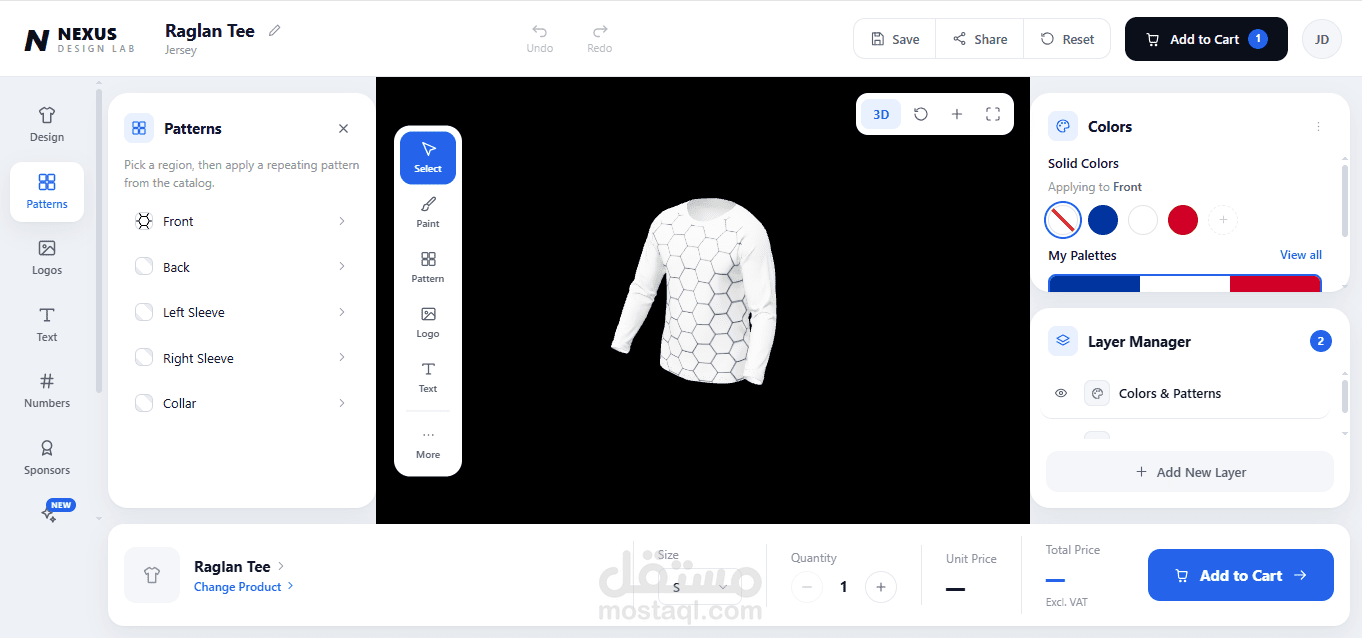Image resolution: width=1362 pixels, height=638 pixels.
Task: Edit the Raglan Tee name with pencil icon
Action: pyautogui.click(x=275, y=30)
